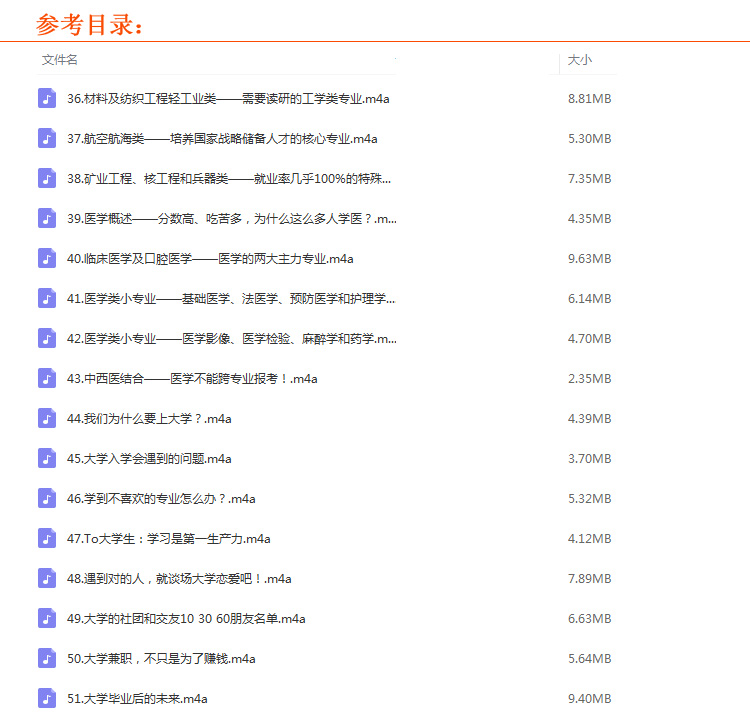Screen dimensions: 750x725
Task: Open 38.矿业工程、核工程和兵器类 file
Action: [229, 178]
